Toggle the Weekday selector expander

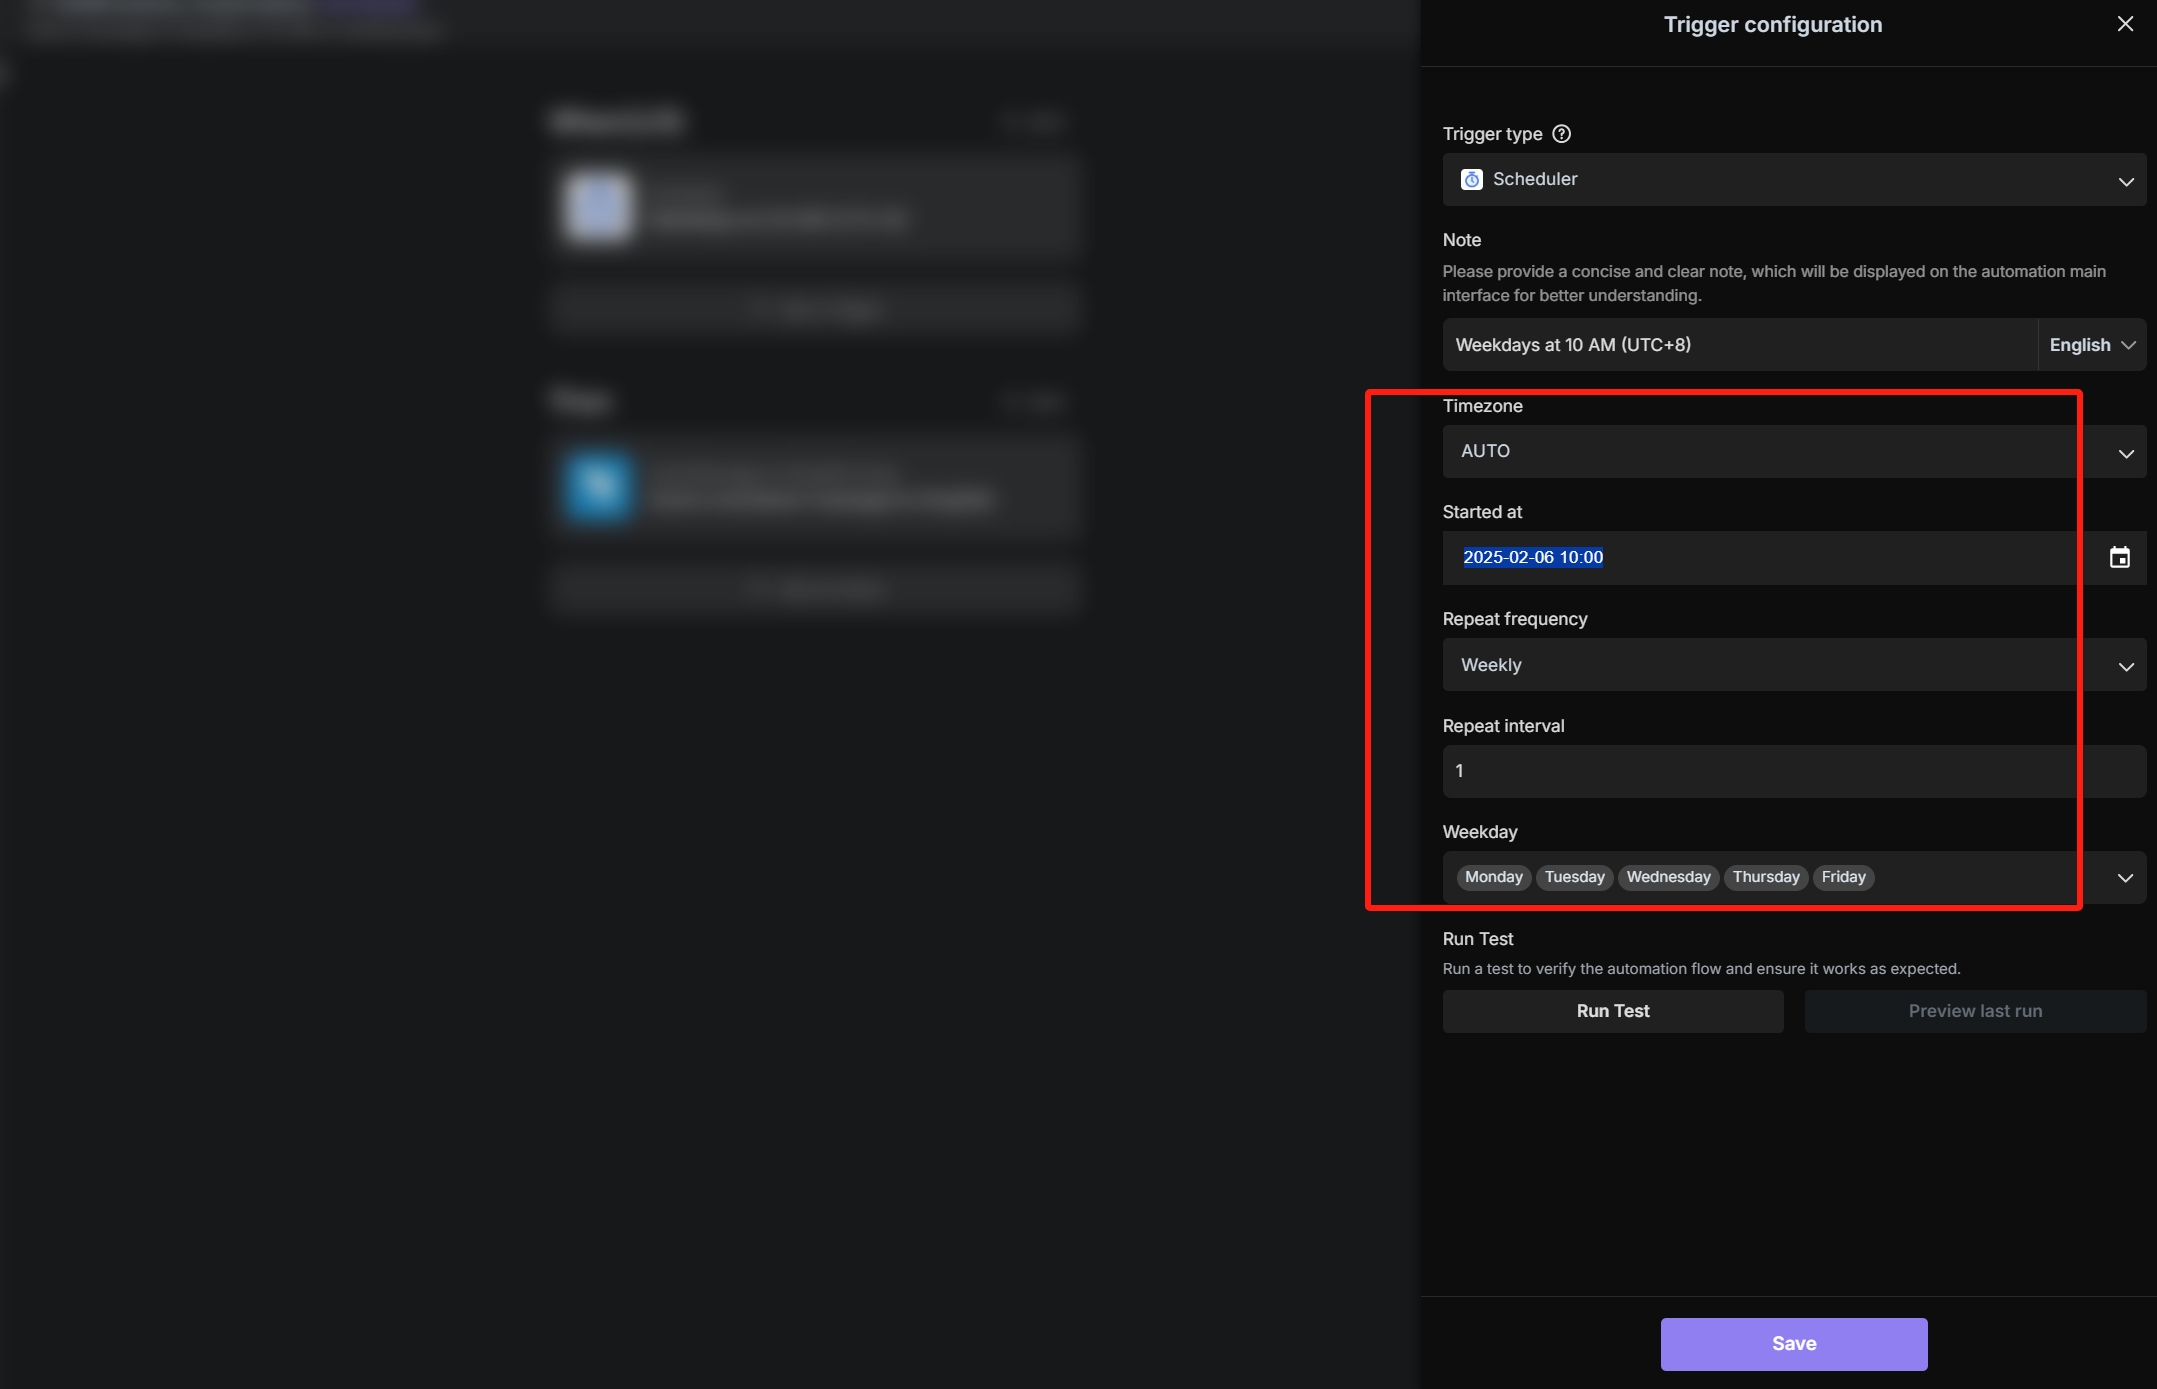2126,876
